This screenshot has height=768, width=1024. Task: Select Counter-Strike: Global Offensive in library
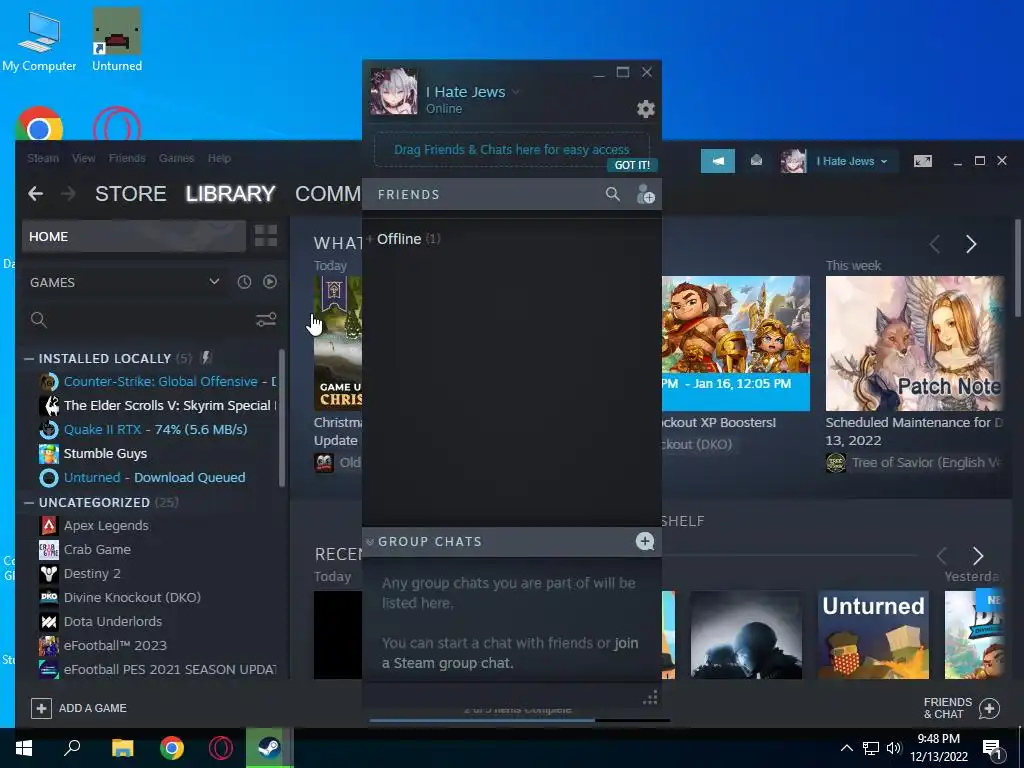click(x=157, y=381)
